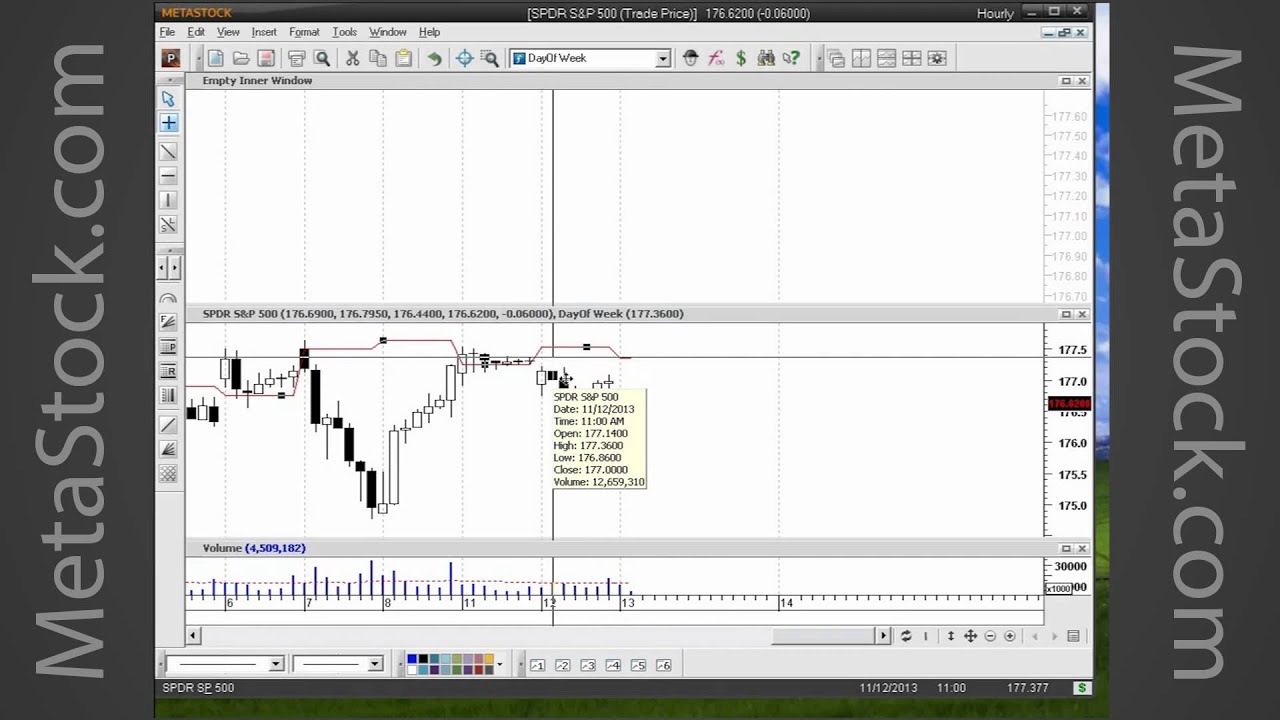Undo the last action

pyautogui.click(x=434, y=58)
